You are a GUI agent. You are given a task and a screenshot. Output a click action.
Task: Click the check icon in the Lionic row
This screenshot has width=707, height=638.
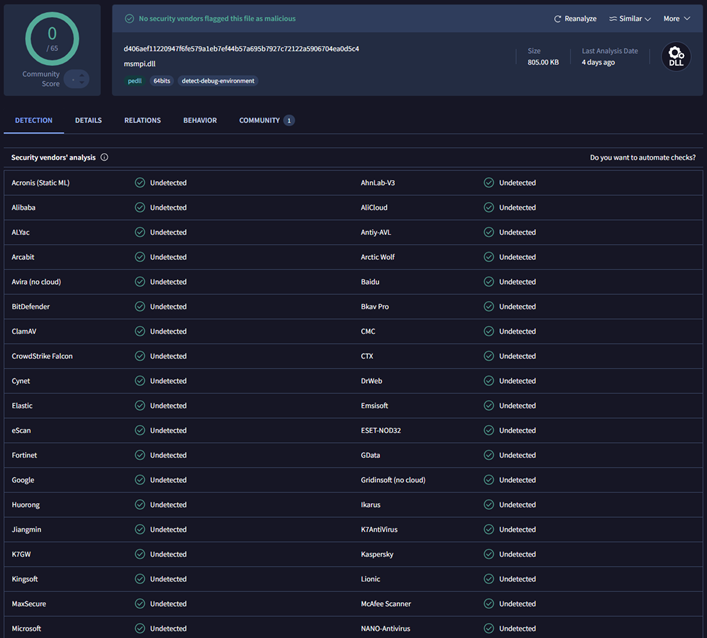(x=489, y=579)
